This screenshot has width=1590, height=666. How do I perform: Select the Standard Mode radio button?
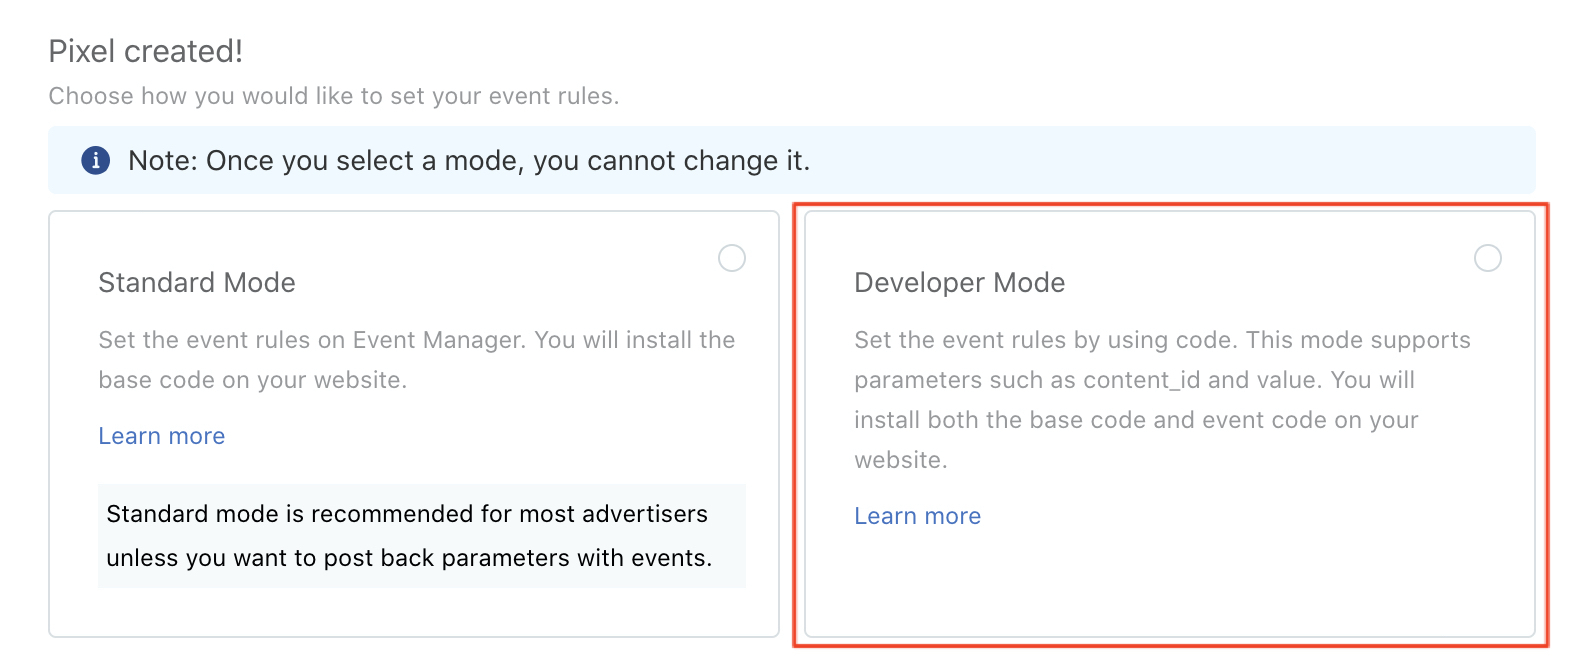pyautogui.click(x=732, y=258)
